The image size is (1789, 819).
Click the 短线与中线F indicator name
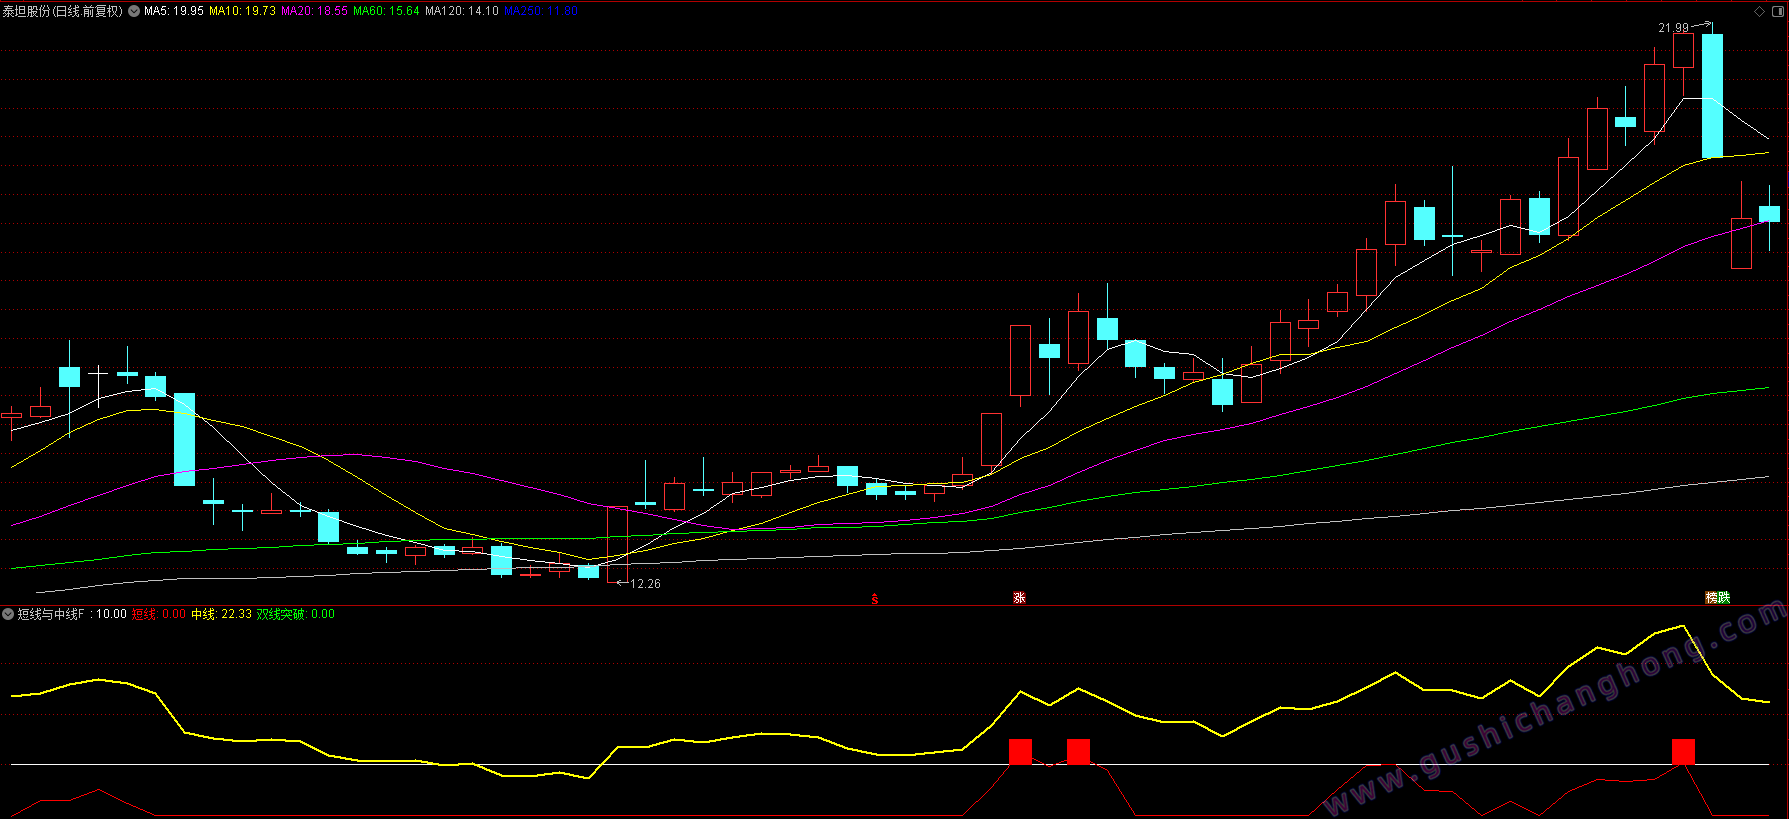[51, 614]
